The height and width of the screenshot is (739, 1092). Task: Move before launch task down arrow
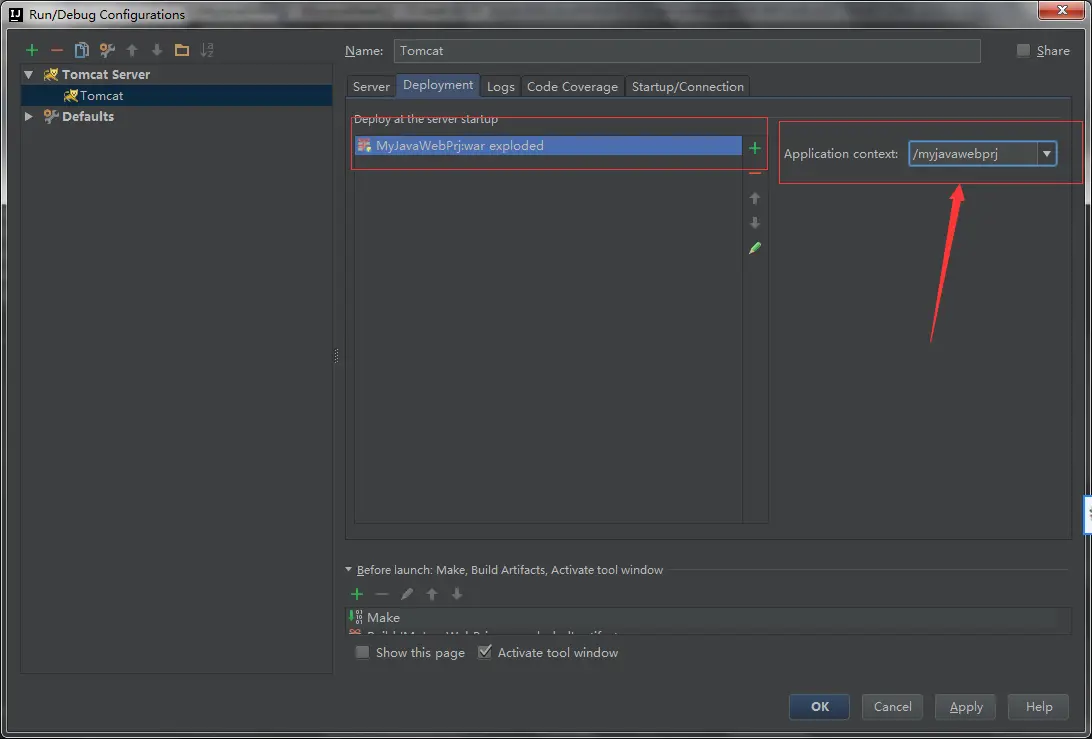[457, 594]
